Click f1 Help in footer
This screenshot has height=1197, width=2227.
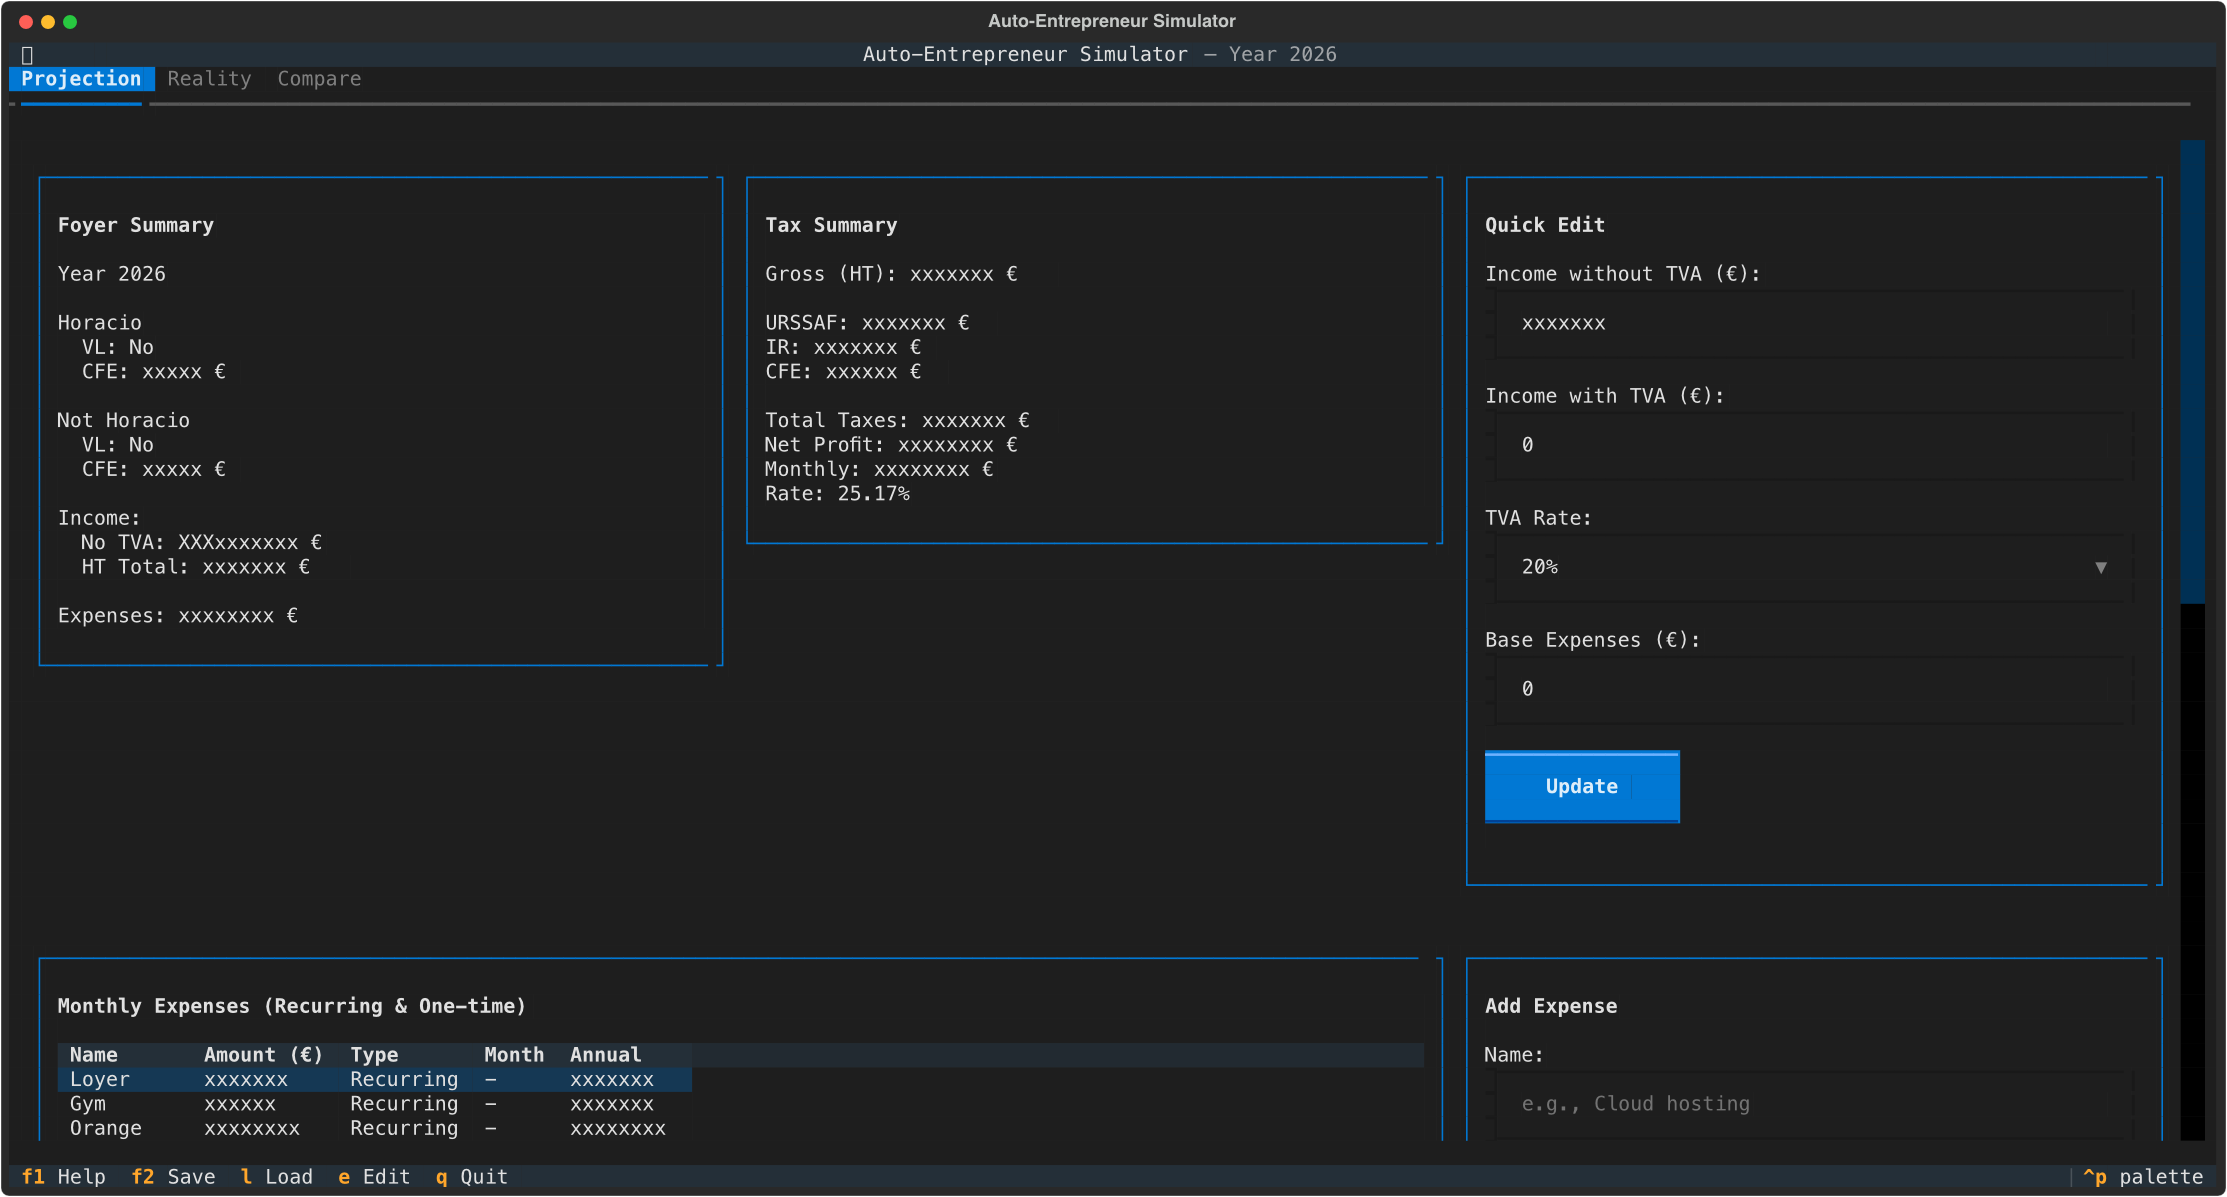(x=64, y=1177)
